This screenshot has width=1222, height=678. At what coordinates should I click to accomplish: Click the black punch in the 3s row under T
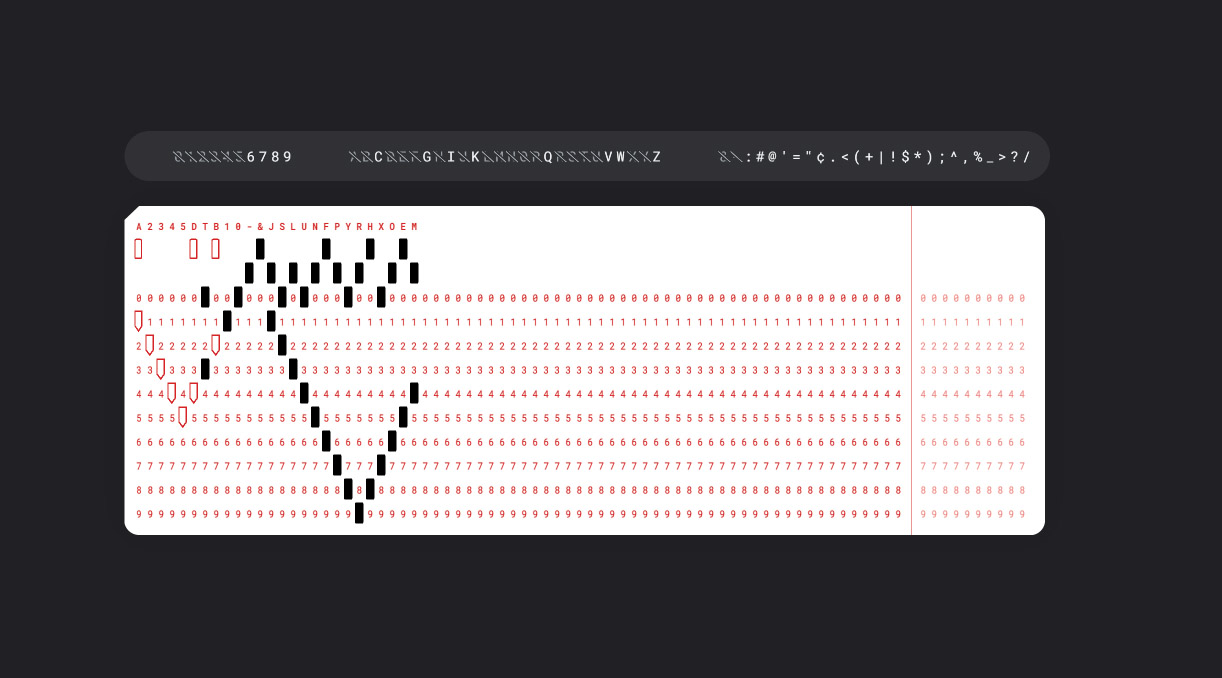(x=205, y=369)
